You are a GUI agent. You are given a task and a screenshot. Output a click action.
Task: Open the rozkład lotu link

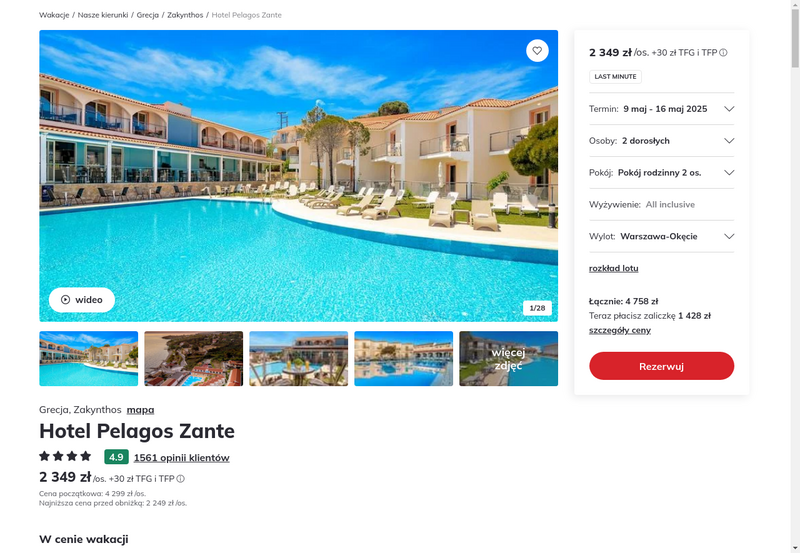pyautogui.click(x=613, y=268)
